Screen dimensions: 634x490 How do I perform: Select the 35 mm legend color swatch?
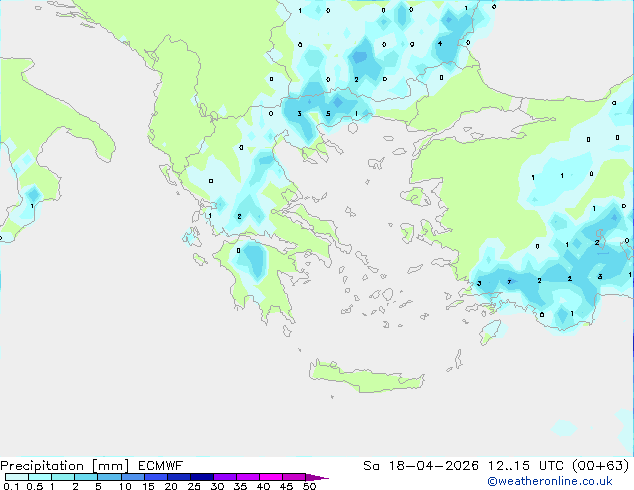click(x=248, y=477)
